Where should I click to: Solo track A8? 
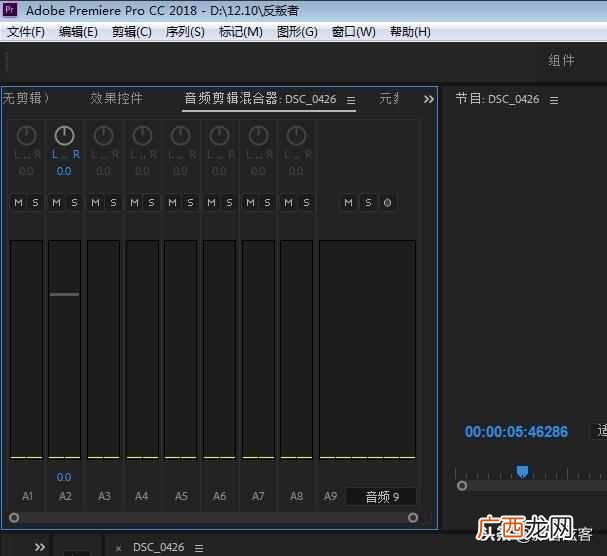307,202
